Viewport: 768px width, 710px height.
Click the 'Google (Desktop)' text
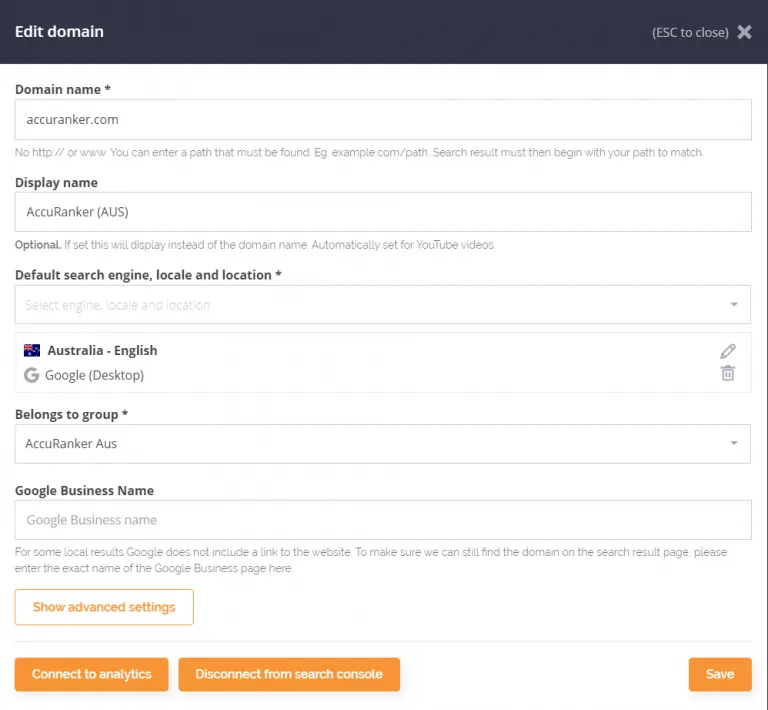coord(95,375)
